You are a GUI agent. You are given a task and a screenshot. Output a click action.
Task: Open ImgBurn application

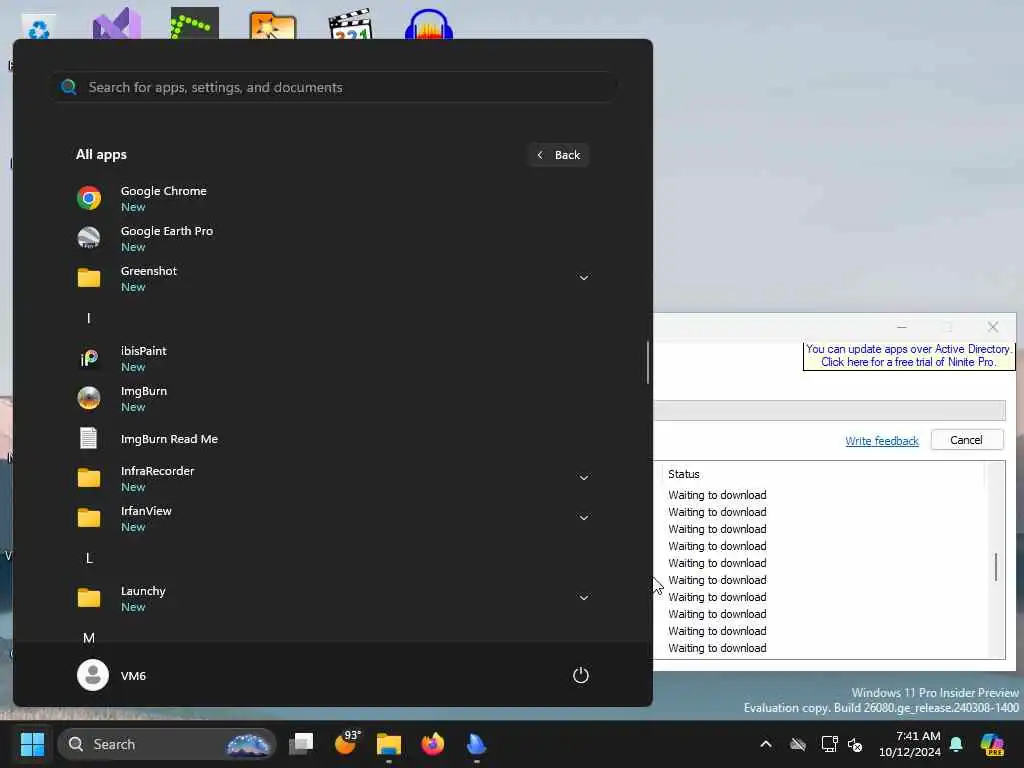pos(333,398)
